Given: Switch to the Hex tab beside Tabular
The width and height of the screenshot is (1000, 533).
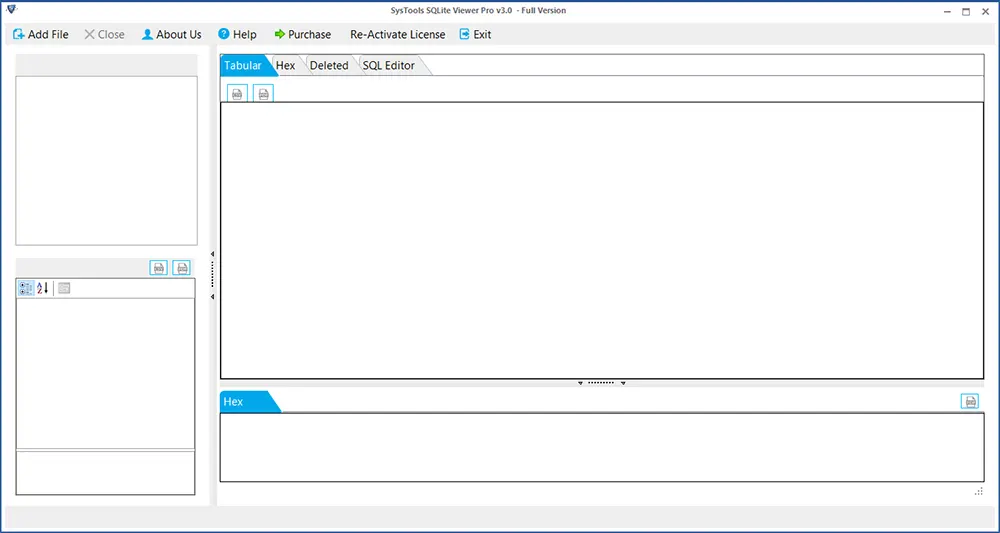Looking at the screenshot, I should (x=286, y=66).
